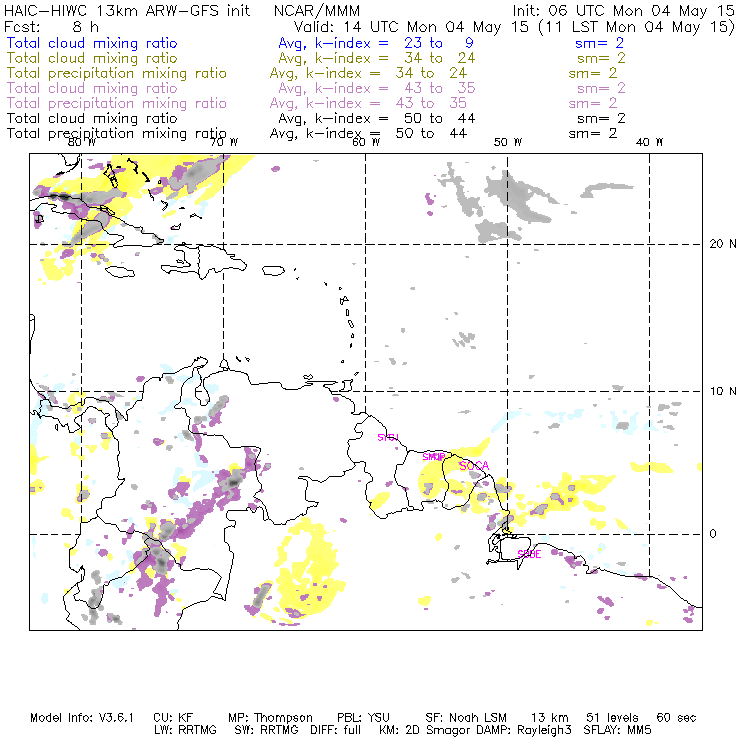Click the Fcst: 8 h forecast label

tap(51, 27)
